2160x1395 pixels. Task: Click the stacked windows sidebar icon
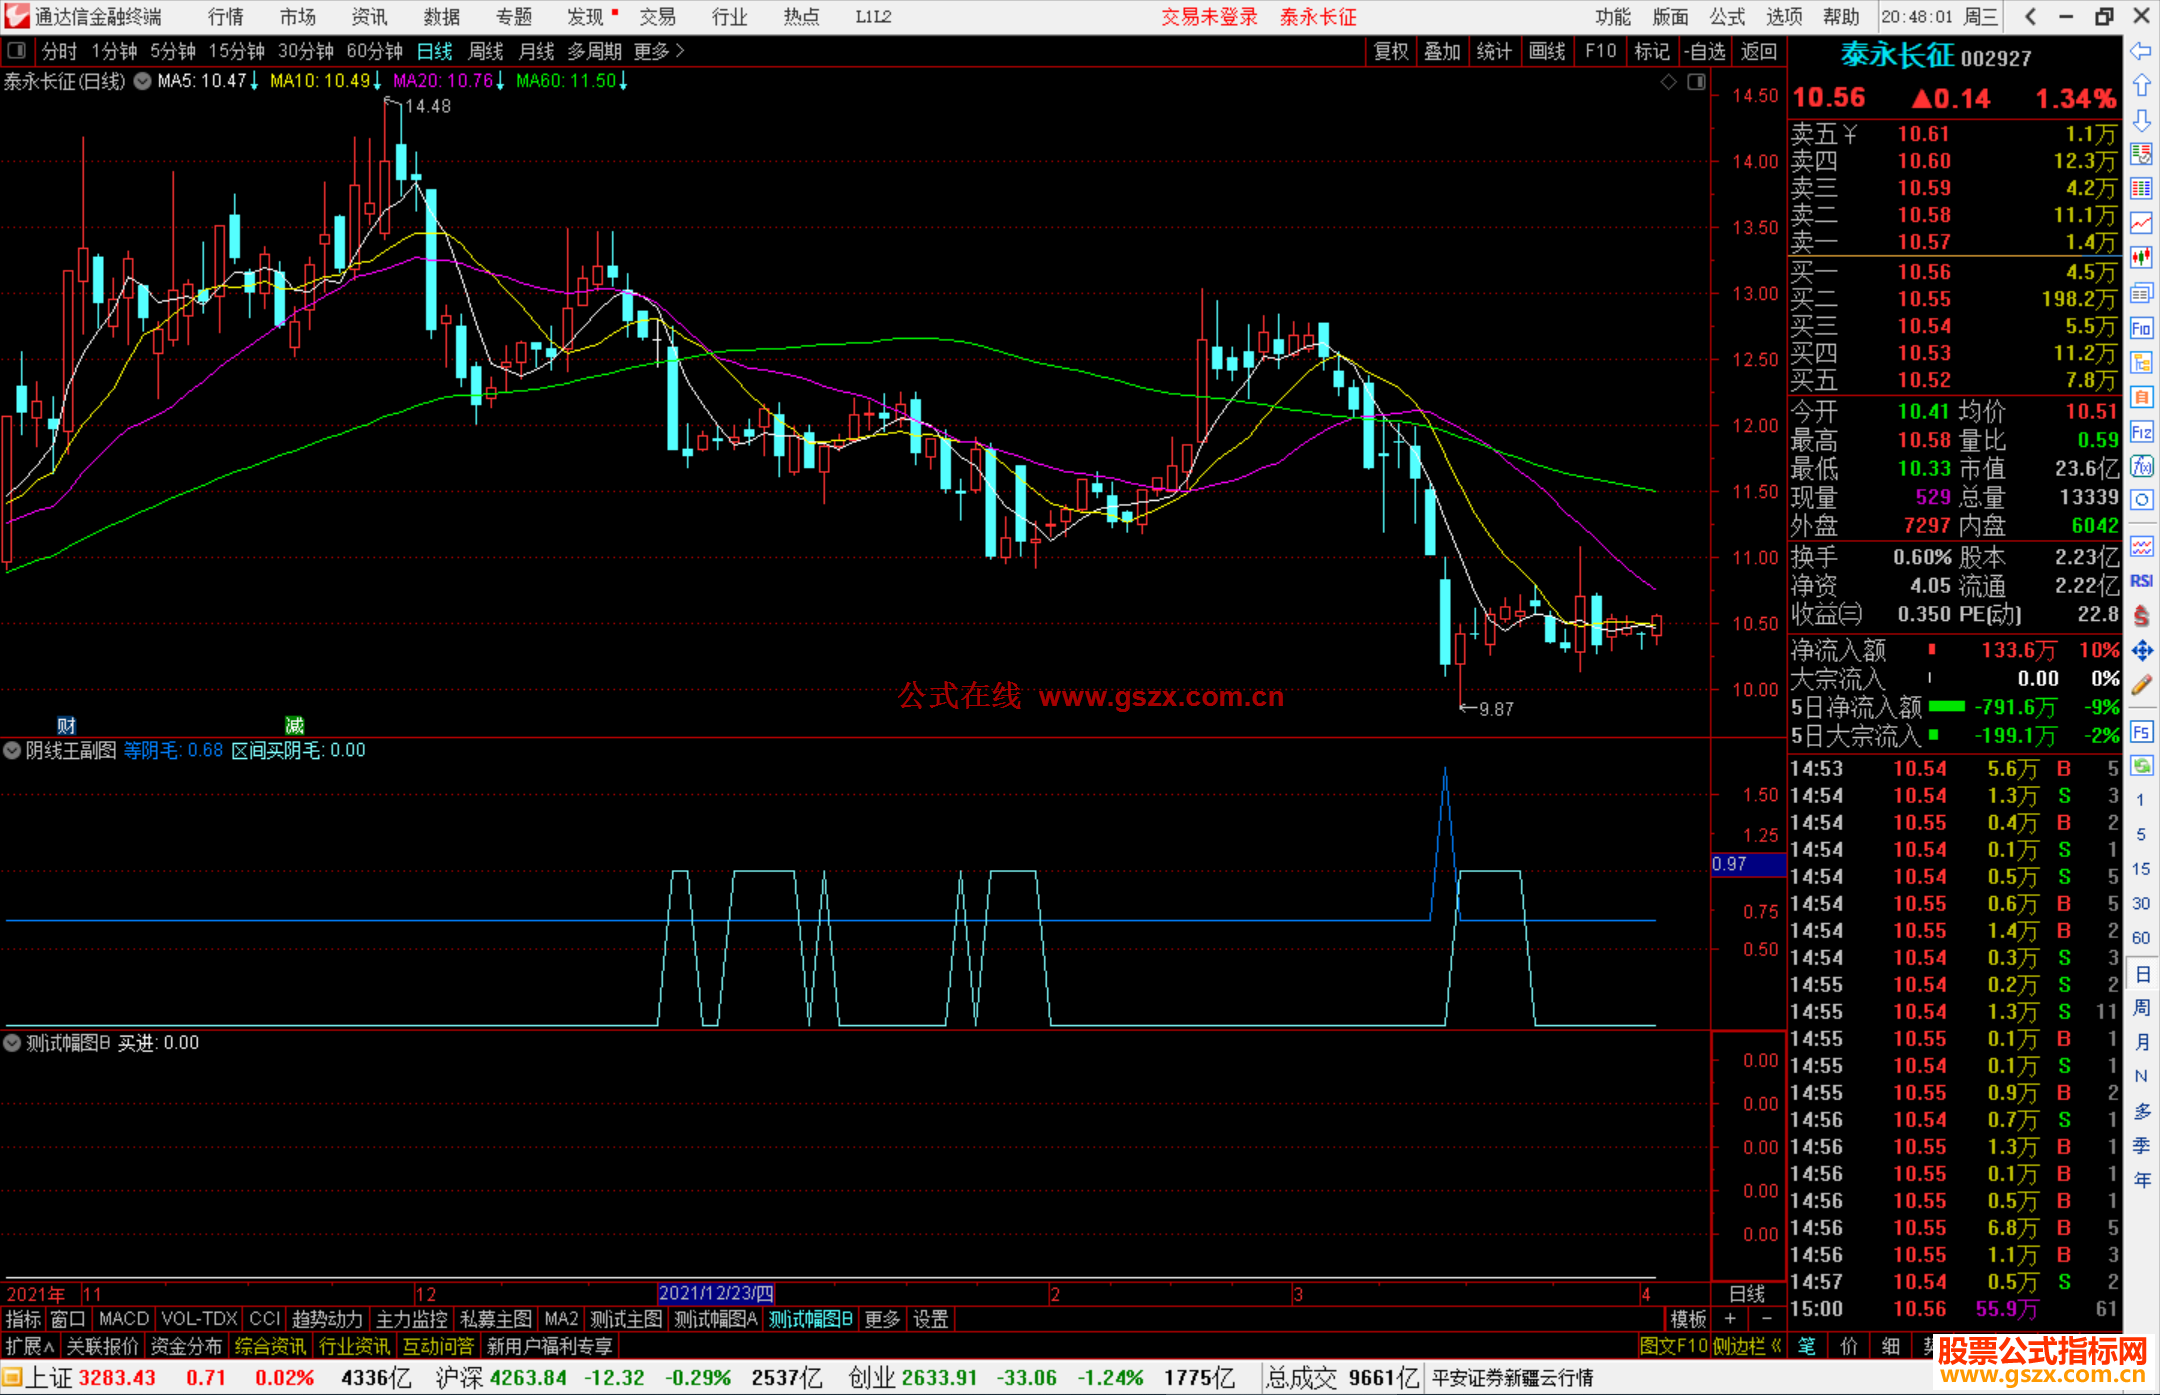pyautogui.click(x=2141, y=293)
